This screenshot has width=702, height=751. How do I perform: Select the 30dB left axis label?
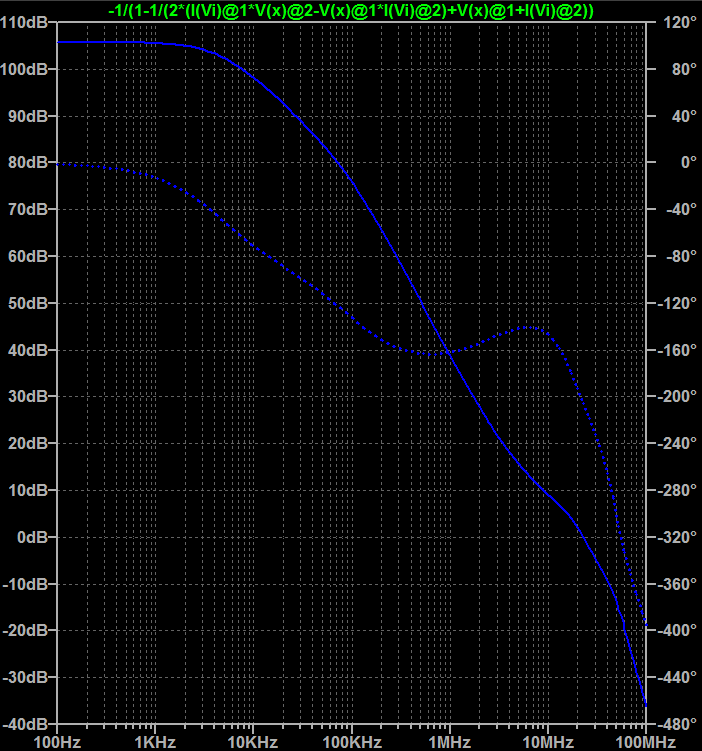pos(28,396)
